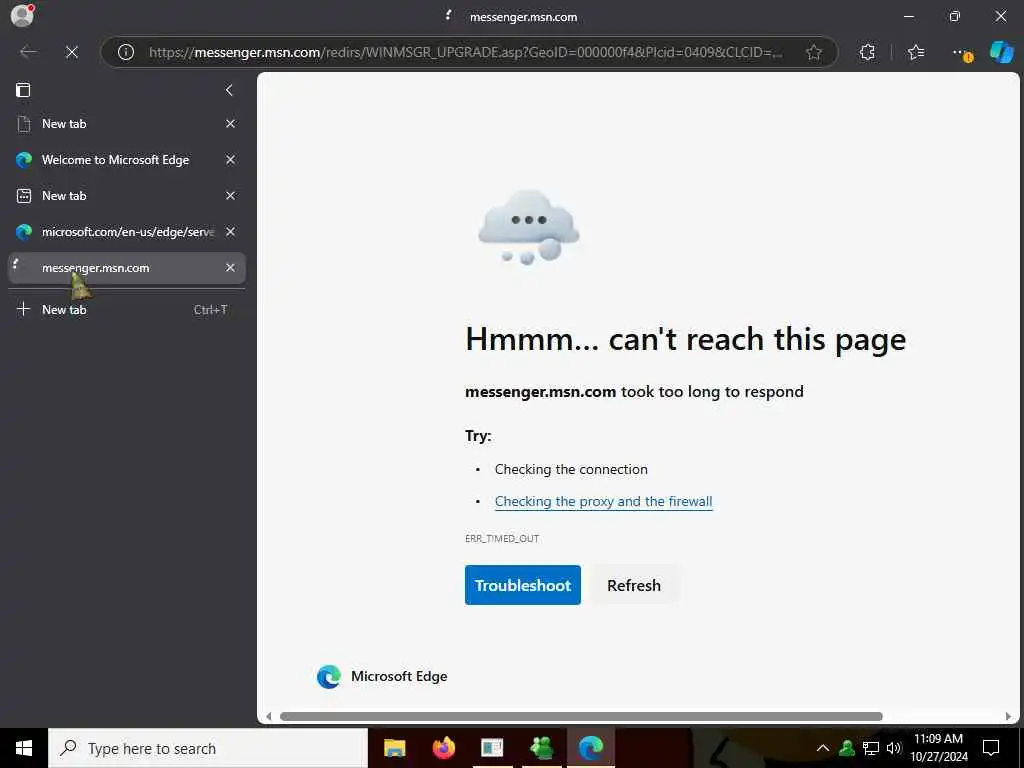Open the Messenger buddies taskbar icon
1024x768 pixels.
(542, 748)
